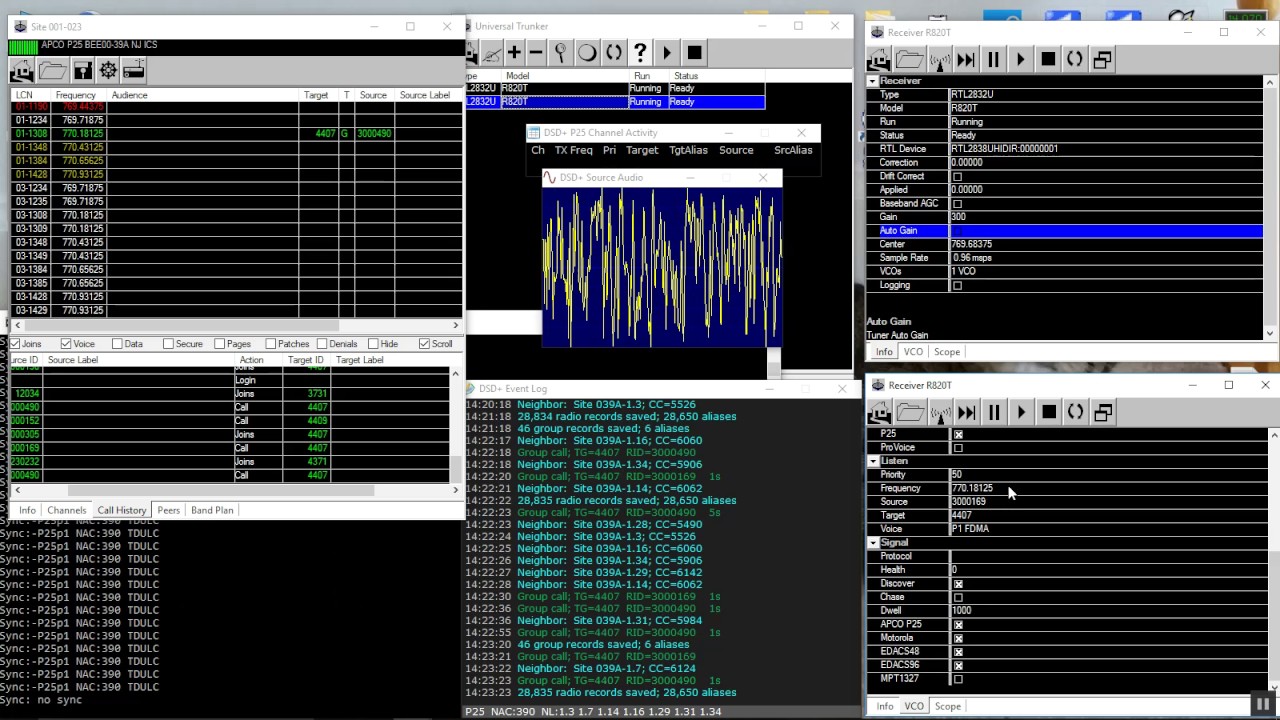Viewport: 1280px width, 720px height.
Task: Open help with the question mark icon
Action: point(640,53)
